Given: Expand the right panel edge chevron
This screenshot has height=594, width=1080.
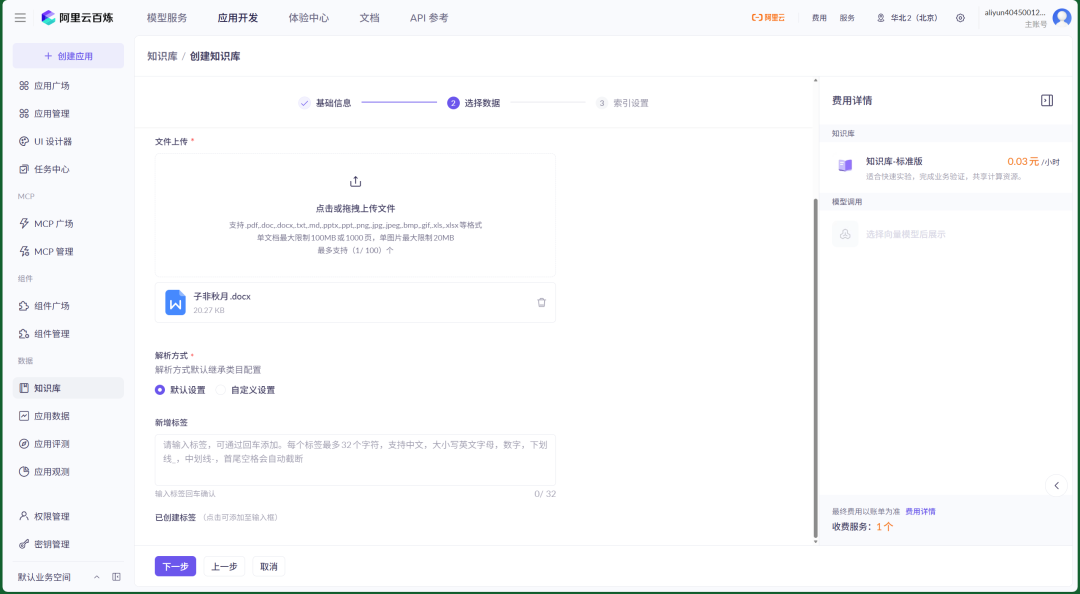Looking at the screenshot, I should [1056, 485].
